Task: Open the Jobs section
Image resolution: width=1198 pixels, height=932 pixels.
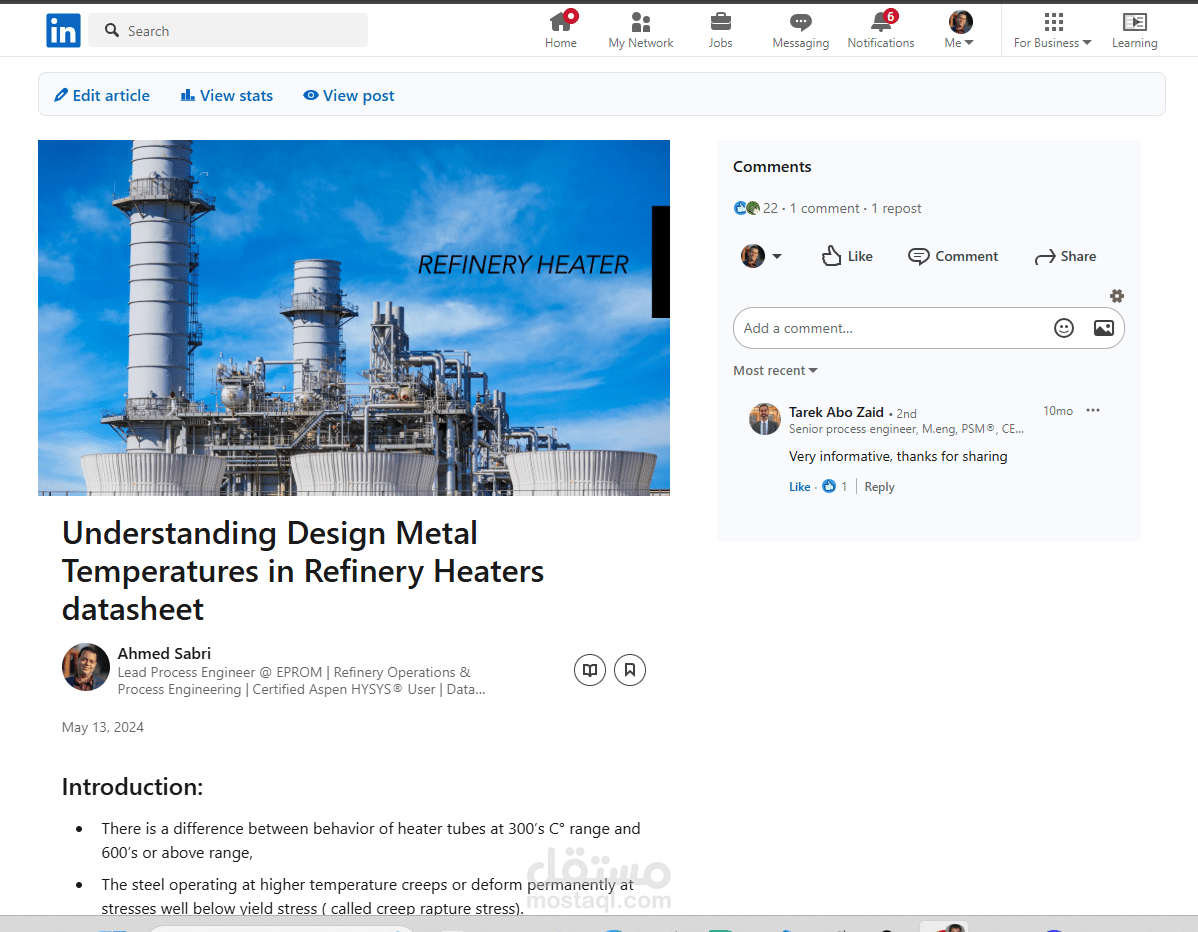Action: pos(720,31)
